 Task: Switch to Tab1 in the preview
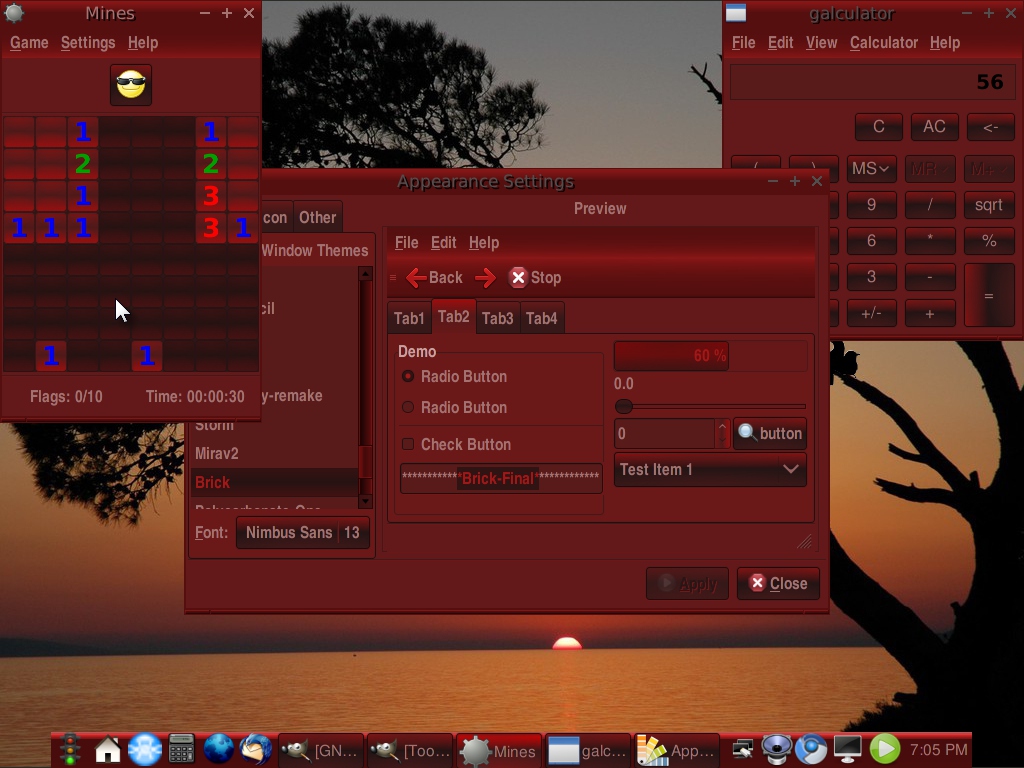click(409, 318)
